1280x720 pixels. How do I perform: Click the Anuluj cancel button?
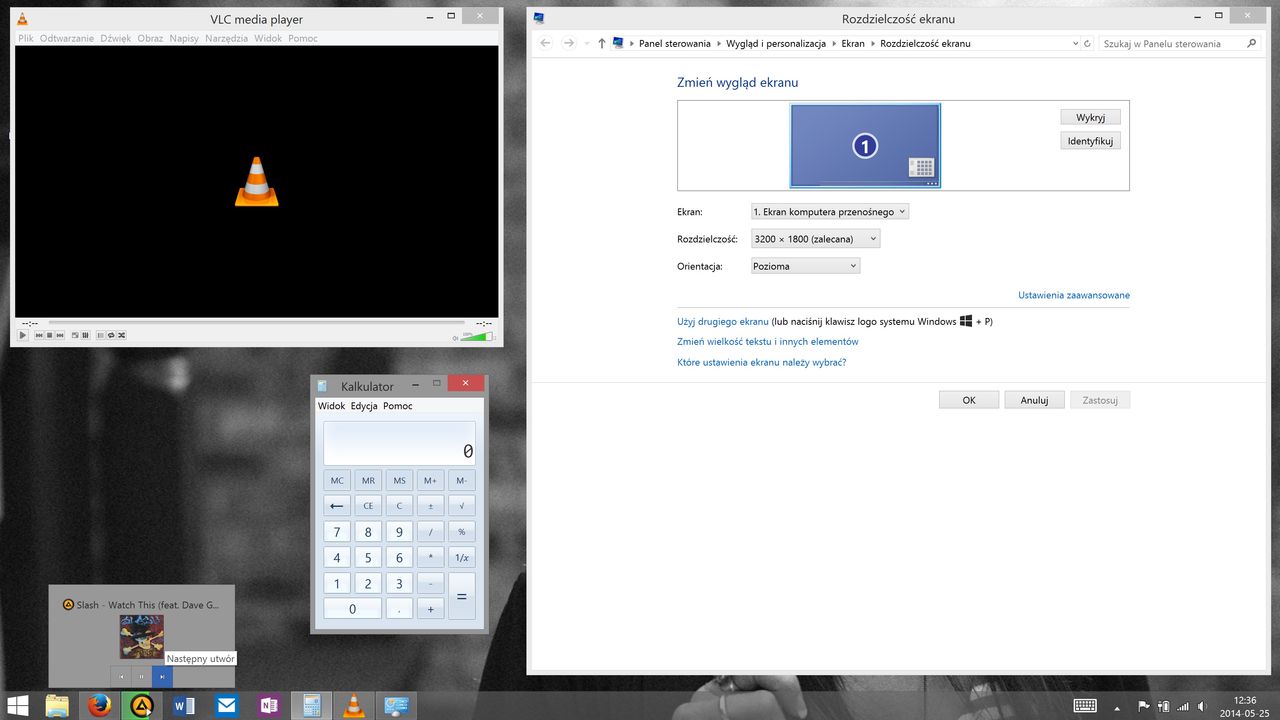coord(1034,400)
